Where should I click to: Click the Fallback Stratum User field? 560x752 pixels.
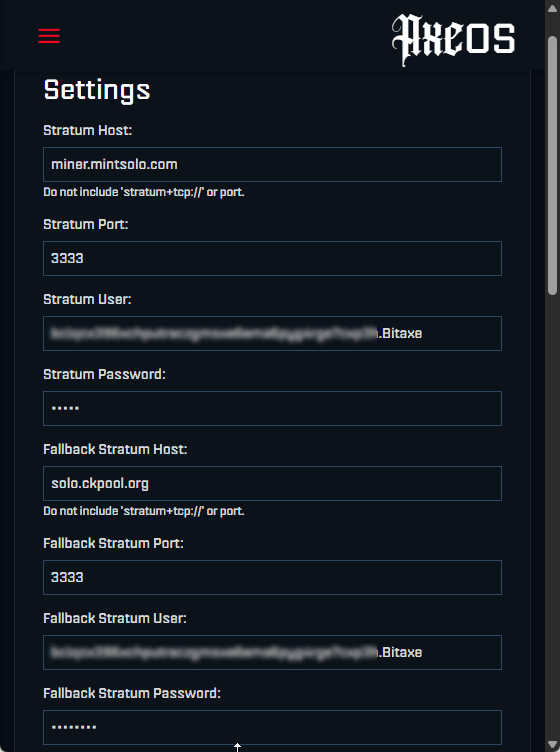(x=272, y=652)
